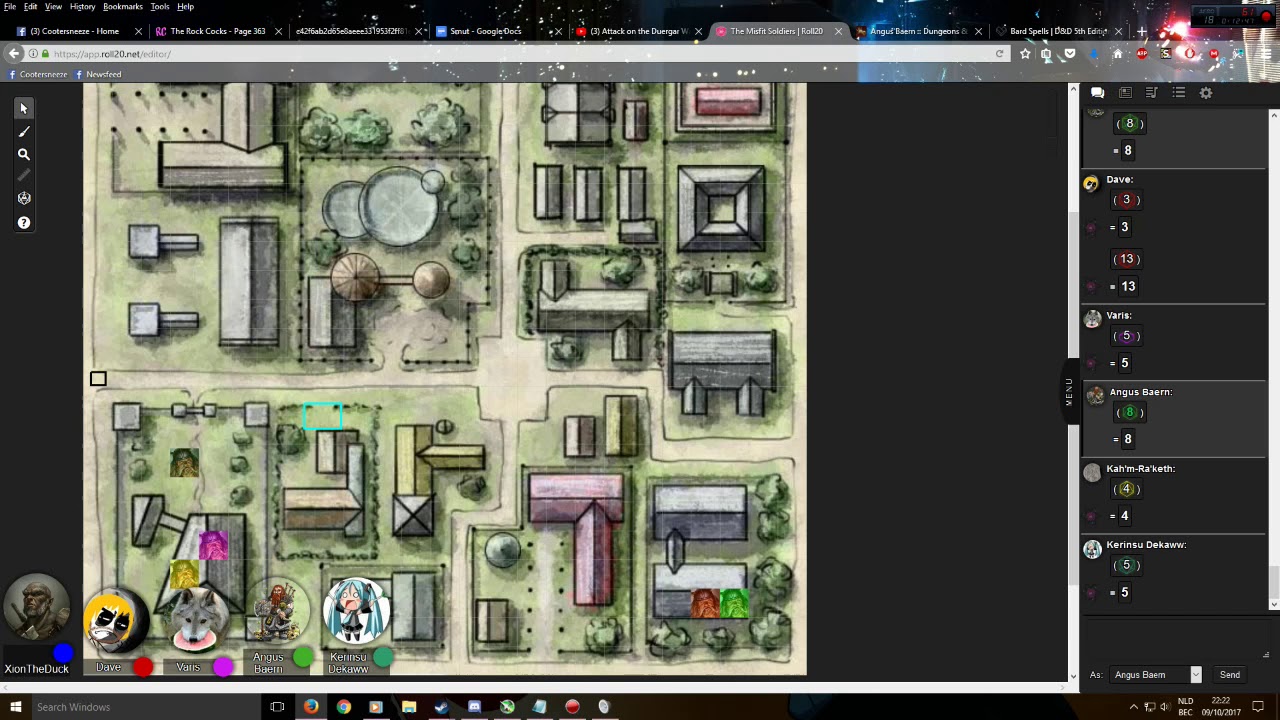Image resolution: width=1280 pixels, height=720 pixels.
Task: Click the cyan highlighted rectangle on map
Action: pos(323,417)
